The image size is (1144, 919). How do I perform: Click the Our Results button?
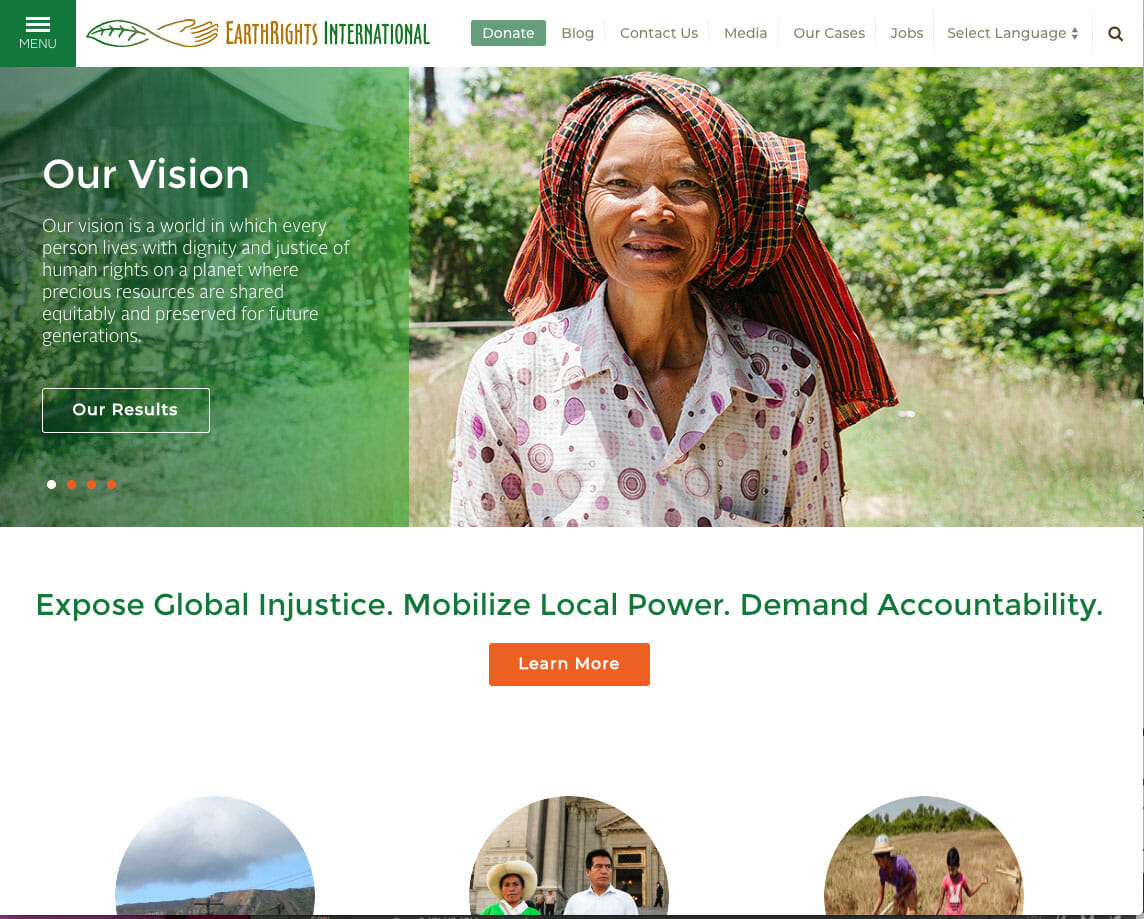(x=125, y=411)
